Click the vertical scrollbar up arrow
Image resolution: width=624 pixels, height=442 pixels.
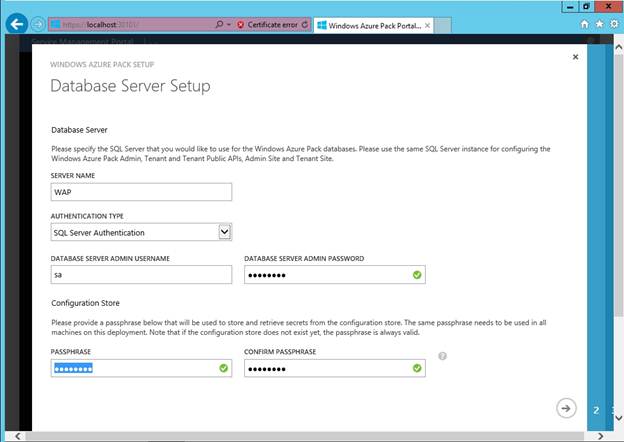pos(619,47)
